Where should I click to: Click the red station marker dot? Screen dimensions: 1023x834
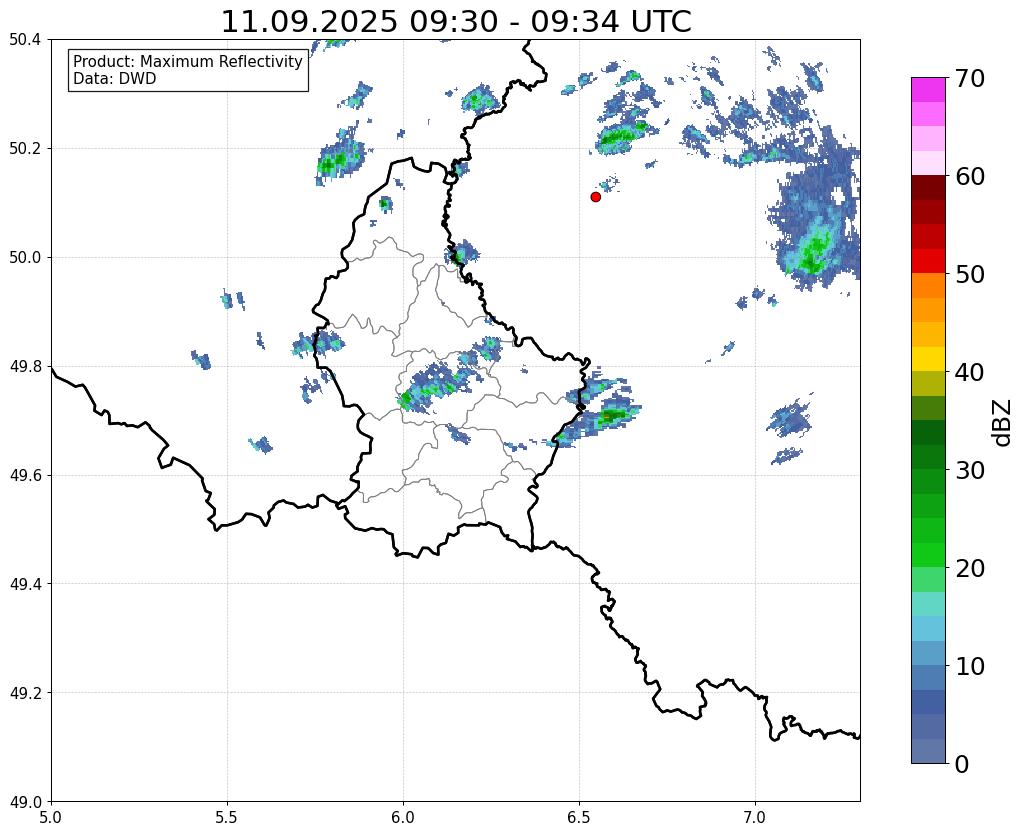596,197
